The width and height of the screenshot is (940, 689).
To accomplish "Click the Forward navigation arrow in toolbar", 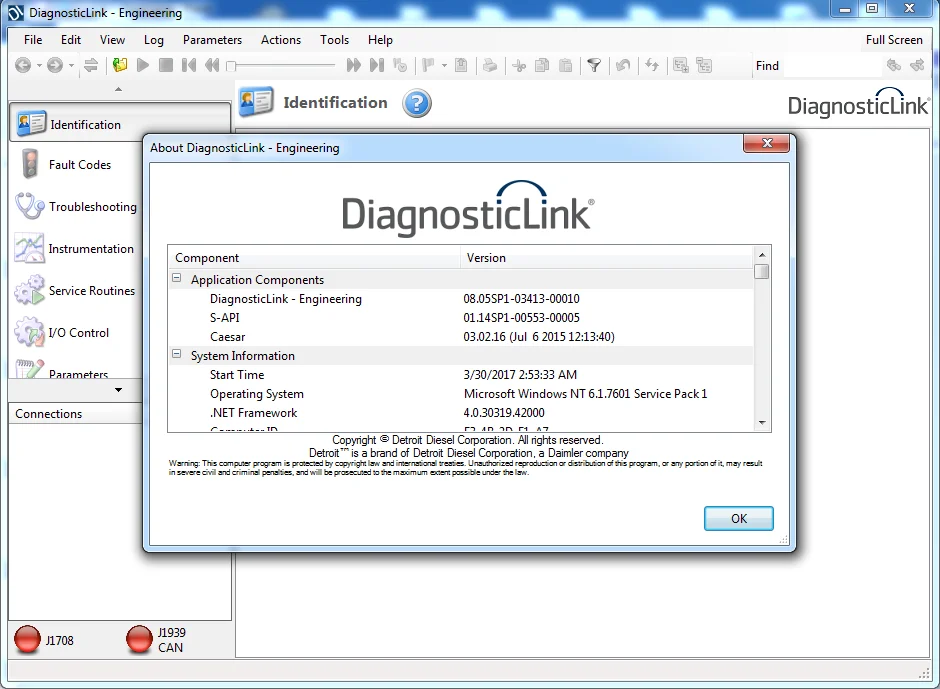I will (x=55, y=65).
